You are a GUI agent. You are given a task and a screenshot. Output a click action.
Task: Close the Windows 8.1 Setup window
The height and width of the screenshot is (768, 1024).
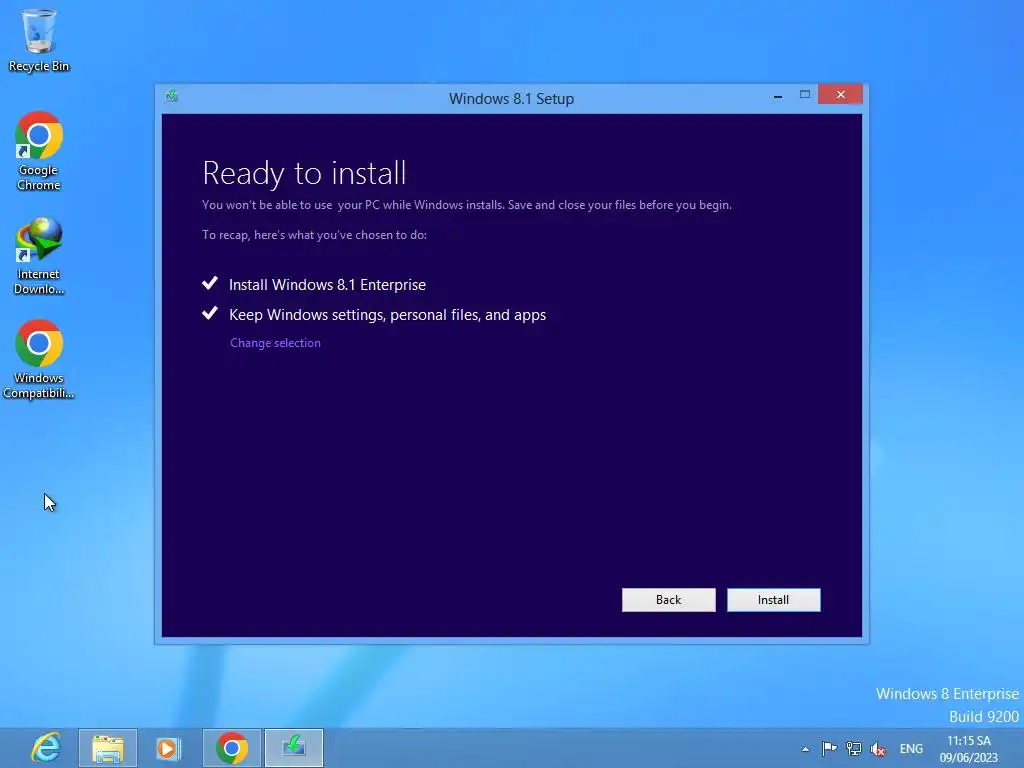pyautogui.click(x=840, y=95)
